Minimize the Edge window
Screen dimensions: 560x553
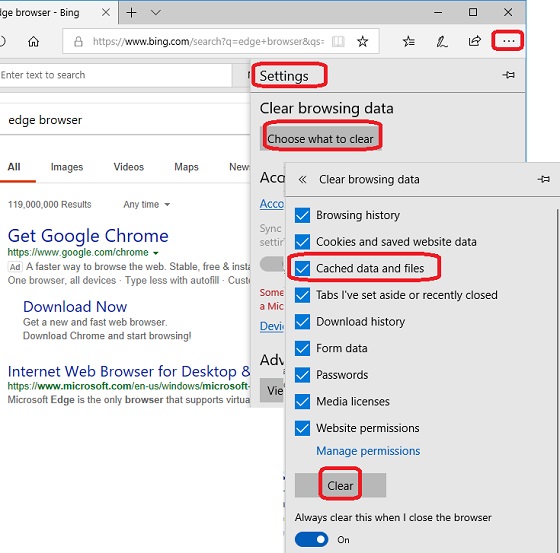(x=438, y=13)
